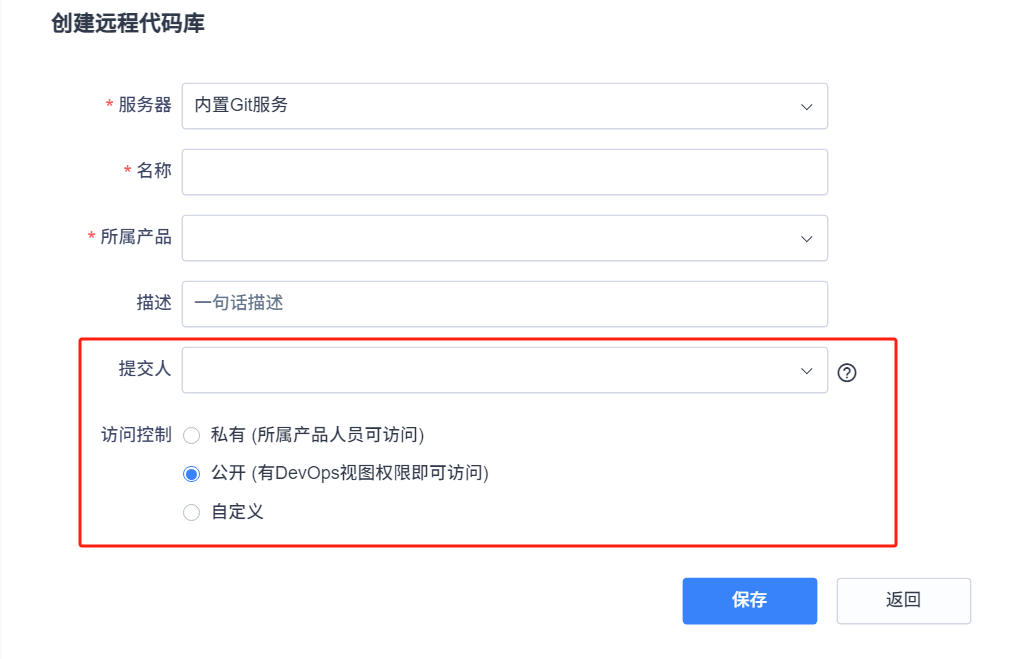Click the 提交人 field label

(145, 369)
